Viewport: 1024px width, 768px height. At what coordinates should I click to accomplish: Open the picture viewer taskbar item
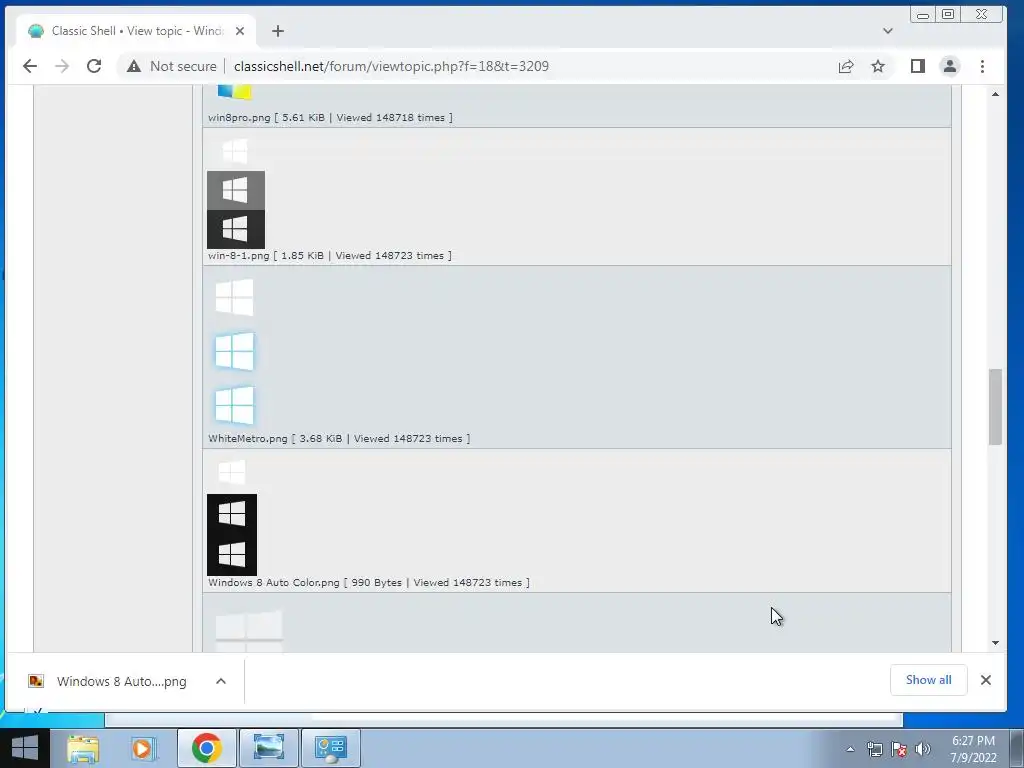point(268,748)
